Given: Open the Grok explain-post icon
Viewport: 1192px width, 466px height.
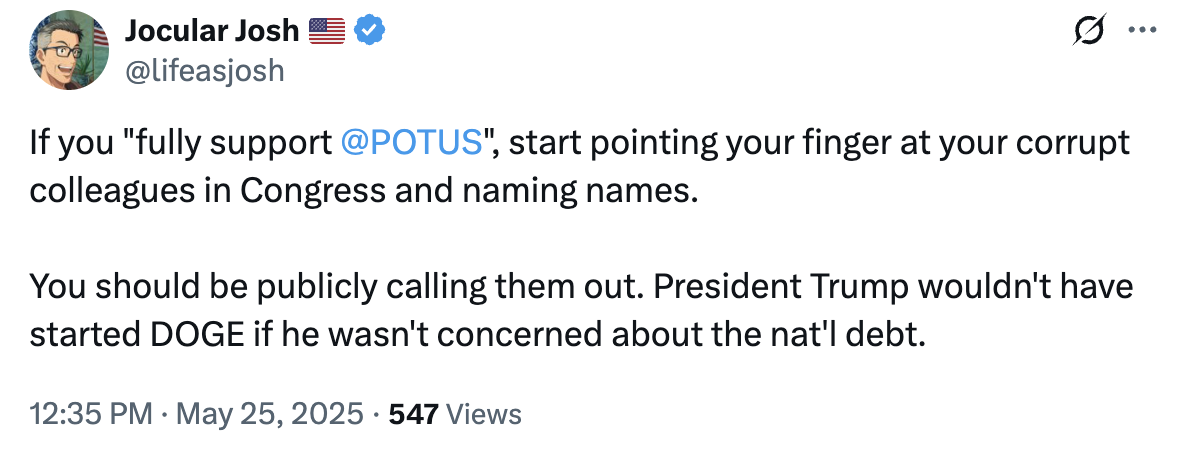Looking at the screenshot, I should tap(1089, 30).
